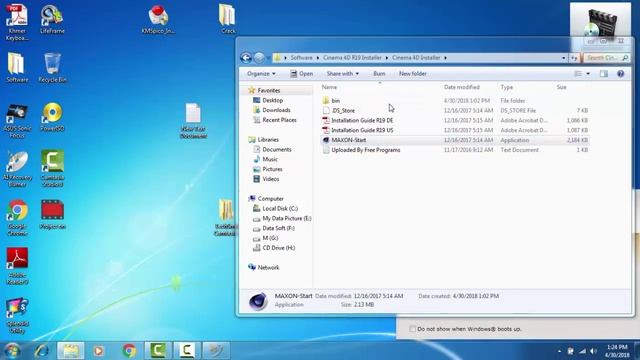
Task: Open the Software folder on the desktop
Action: pos(17,68)
